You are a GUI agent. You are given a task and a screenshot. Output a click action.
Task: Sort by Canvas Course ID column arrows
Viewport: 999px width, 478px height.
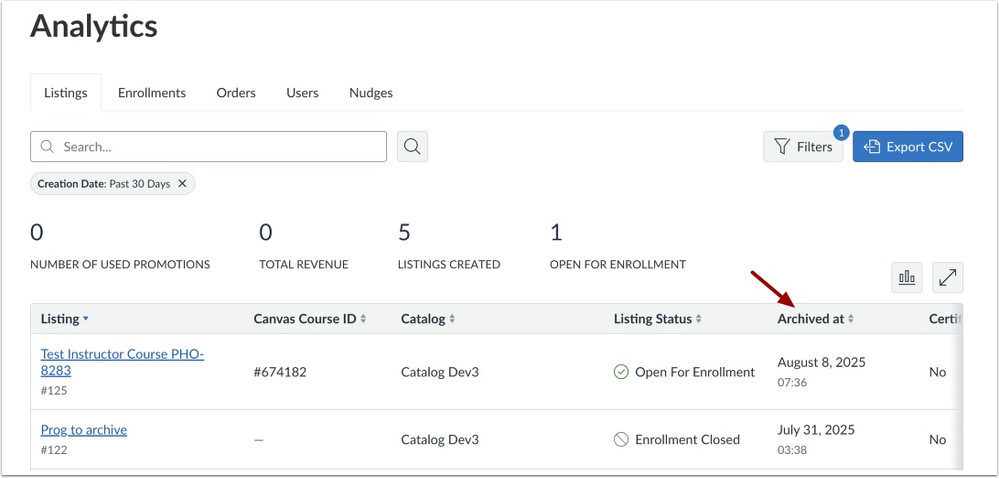coord(363,319)
